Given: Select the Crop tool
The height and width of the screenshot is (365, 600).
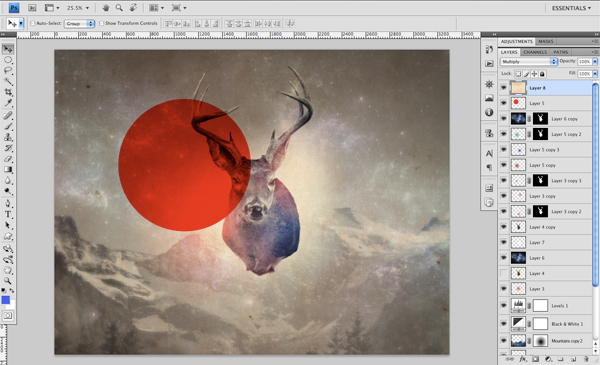Looking at the screenshot, I should click(8, 92).
